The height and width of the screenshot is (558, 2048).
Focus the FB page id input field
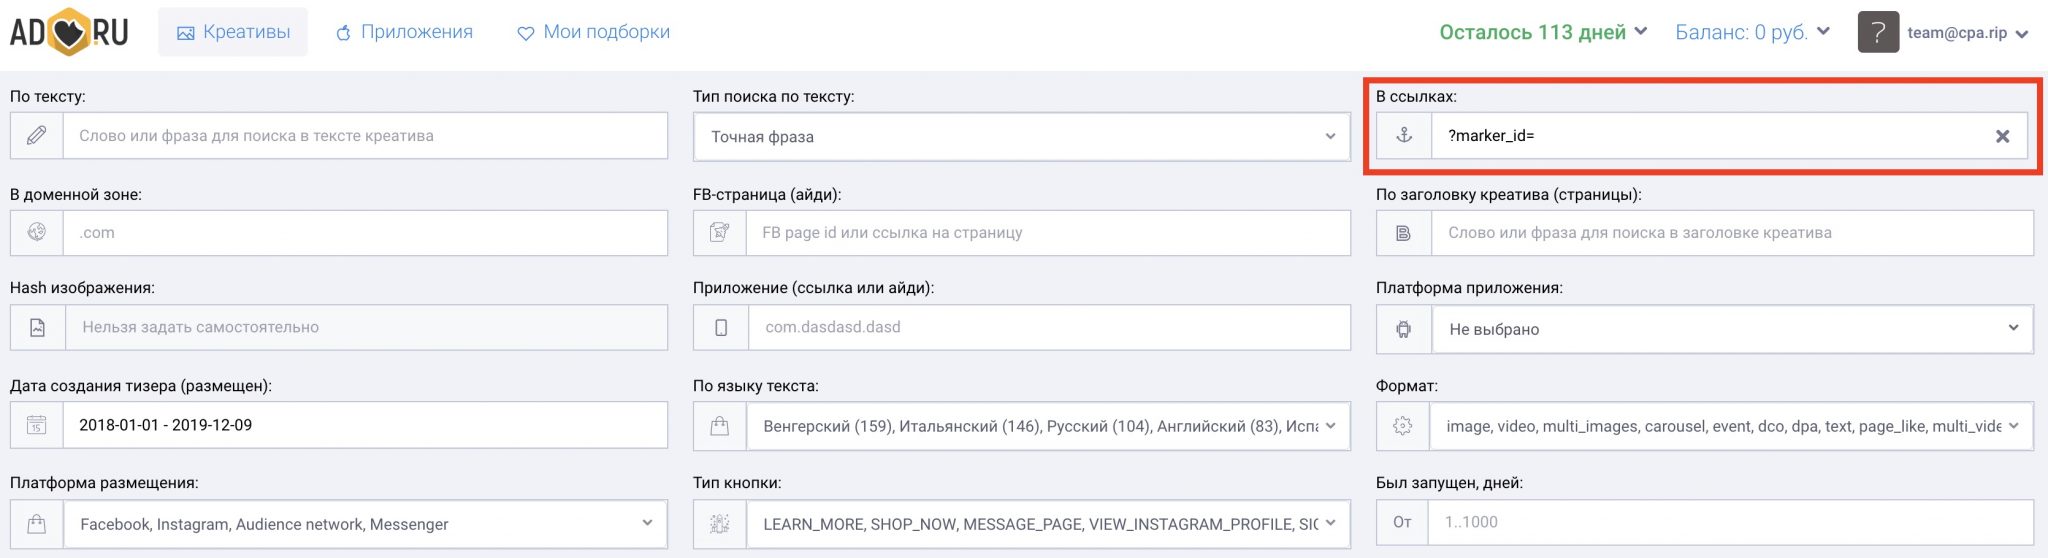coord(1047,233)
